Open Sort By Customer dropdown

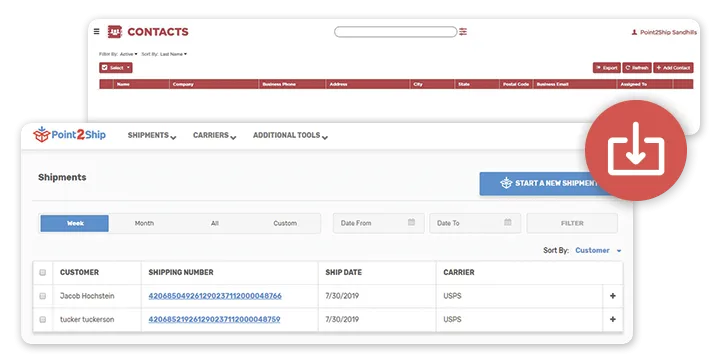[598, 250]
